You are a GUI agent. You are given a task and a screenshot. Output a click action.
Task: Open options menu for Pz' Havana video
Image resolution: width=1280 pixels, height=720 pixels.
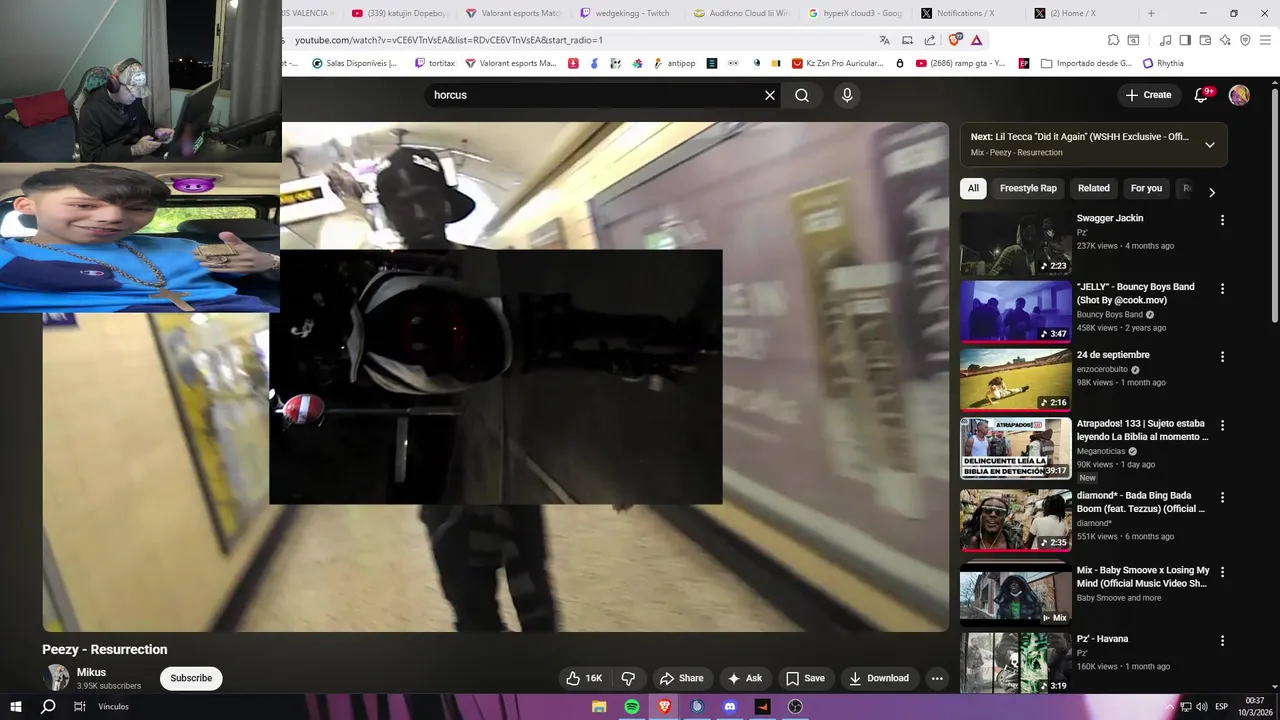coord(1222,641)
